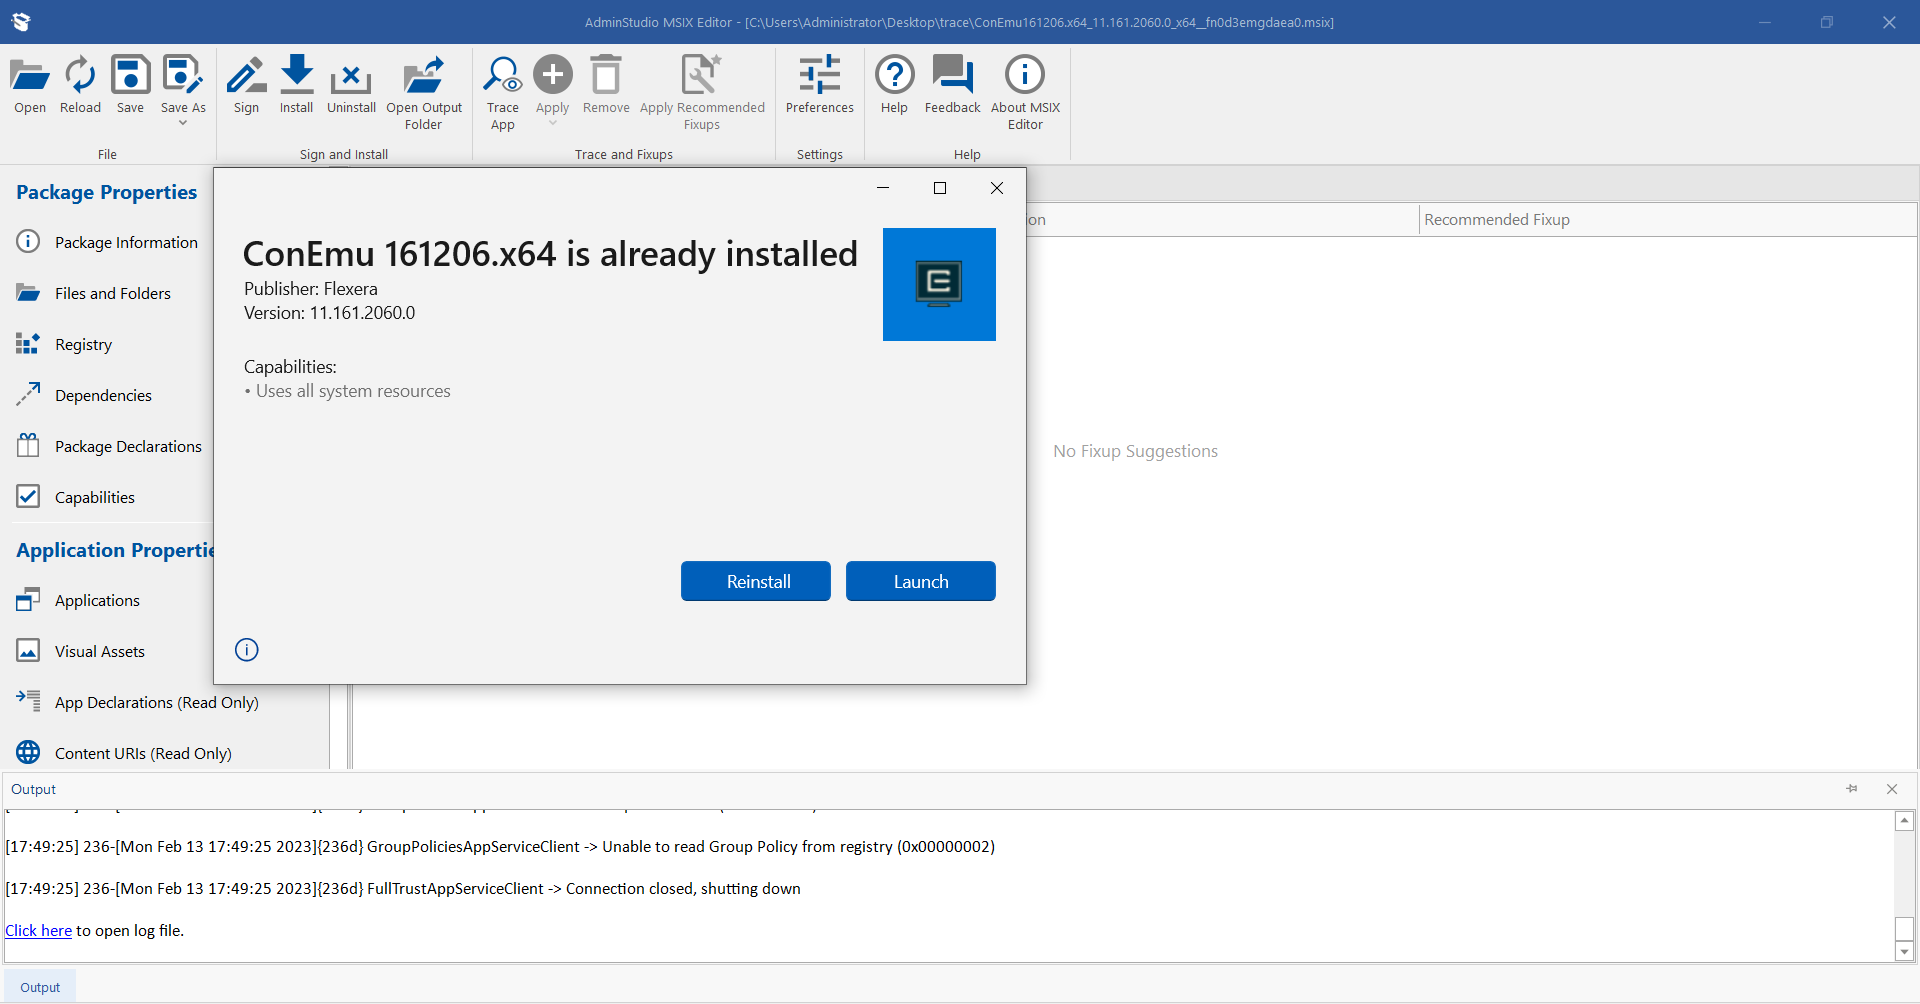Open Package Information section
Image resolution: width=1920 pixels, height=1004 pixels.
(x=126, y=242)
